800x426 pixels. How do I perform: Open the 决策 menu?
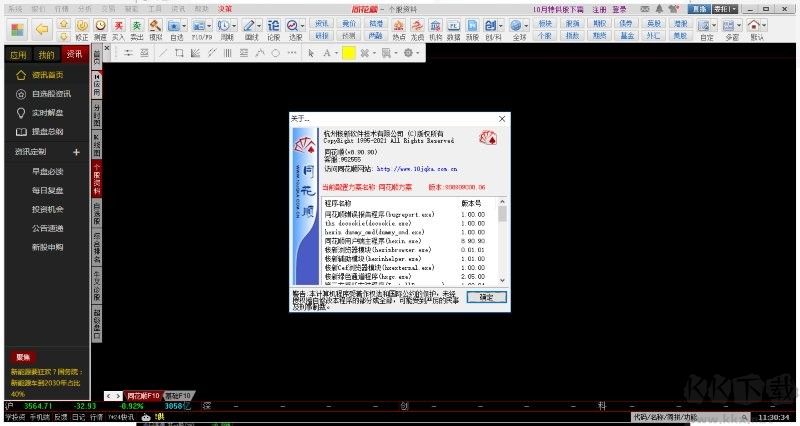(224, 9)
